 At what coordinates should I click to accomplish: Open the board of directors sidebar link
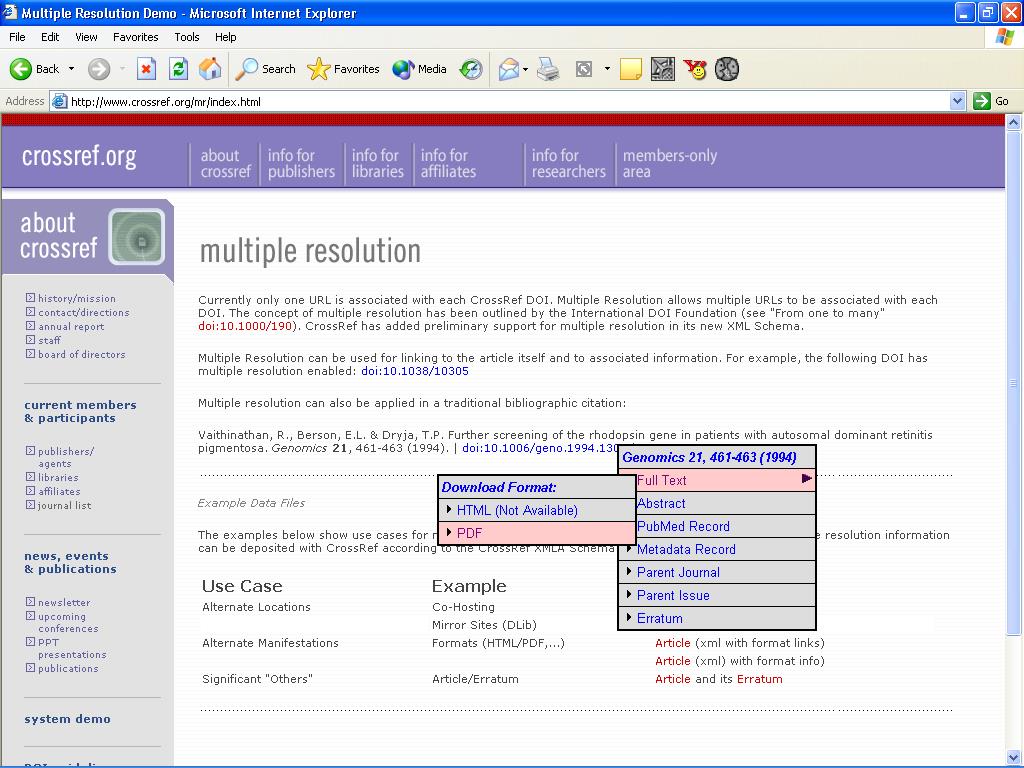(x=82, y=355)
